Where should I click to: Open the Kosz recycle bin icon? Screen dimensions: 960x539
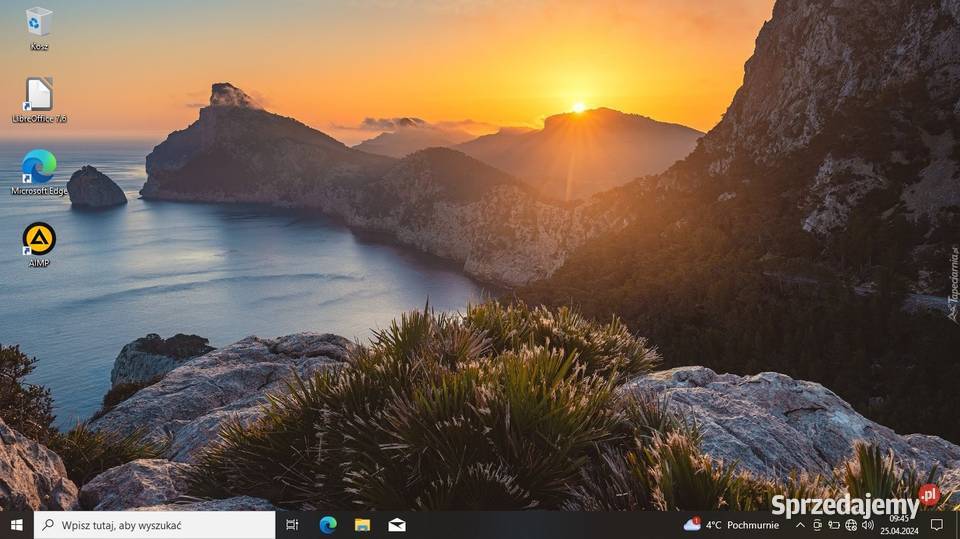39,28
